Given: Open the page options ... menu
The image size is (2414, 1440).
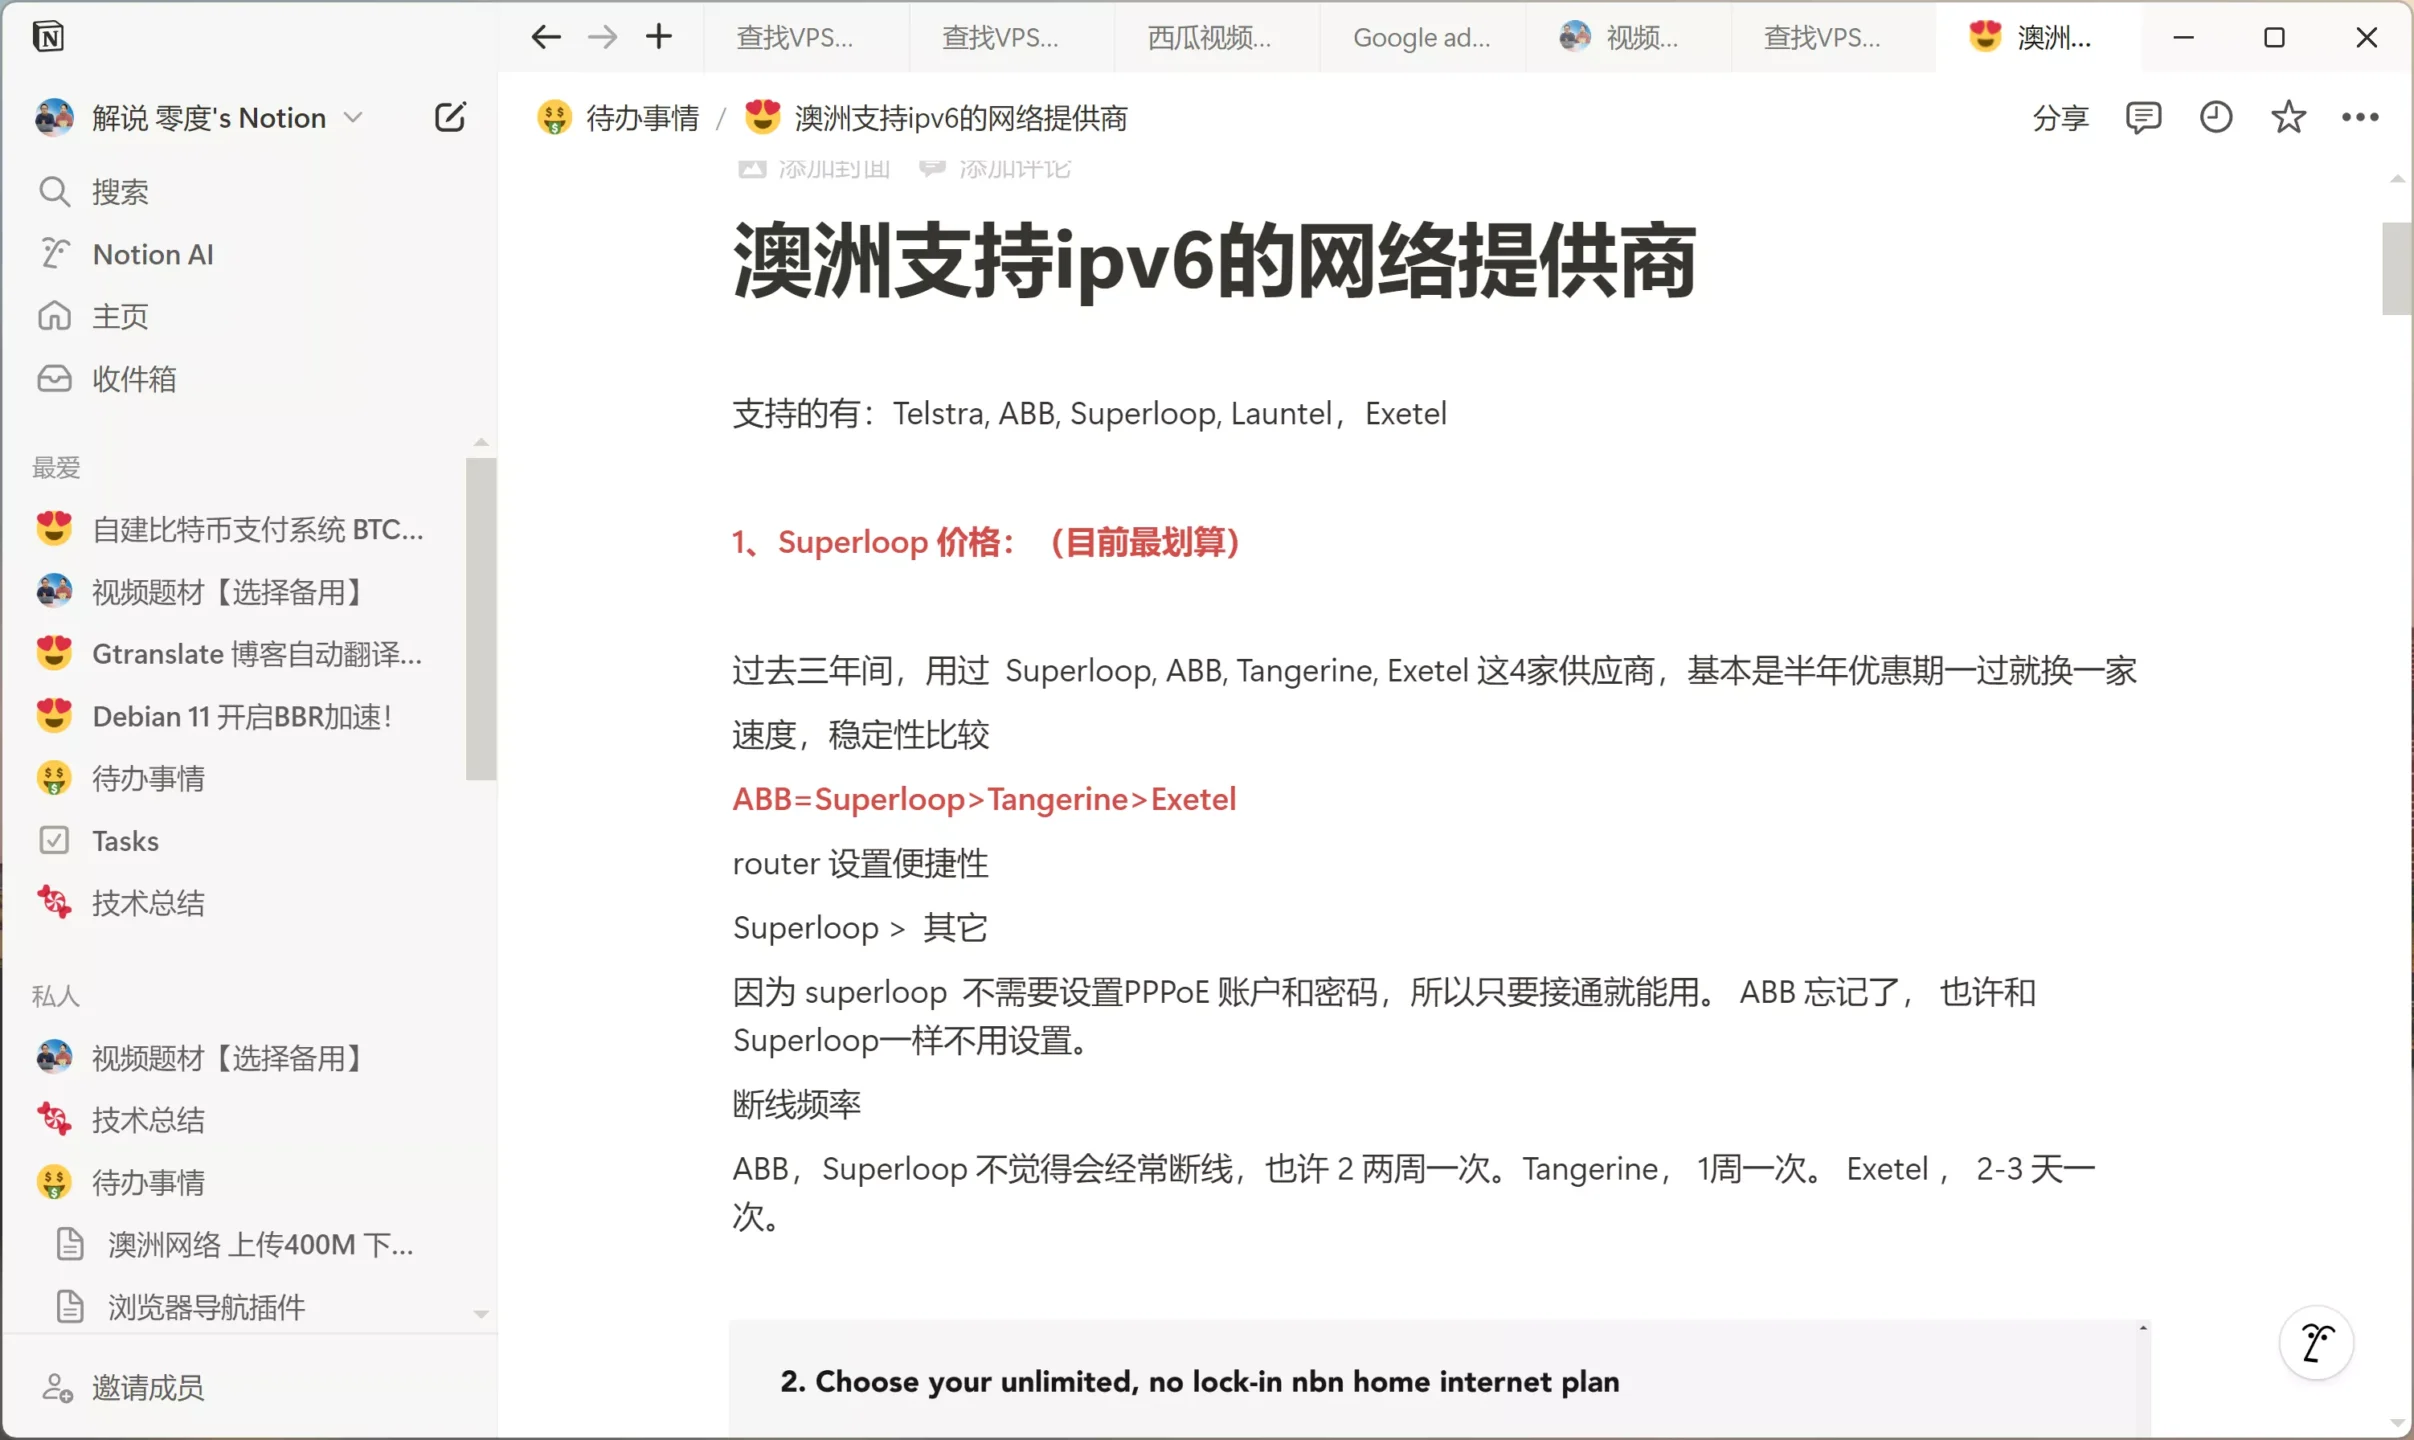Looking at the screenshot, I should (2360, 117).
